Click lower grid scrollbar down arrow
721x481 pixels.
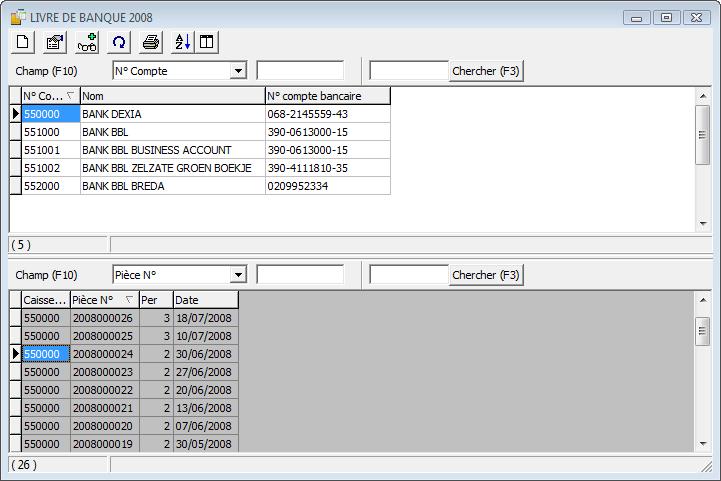point(703,443)
